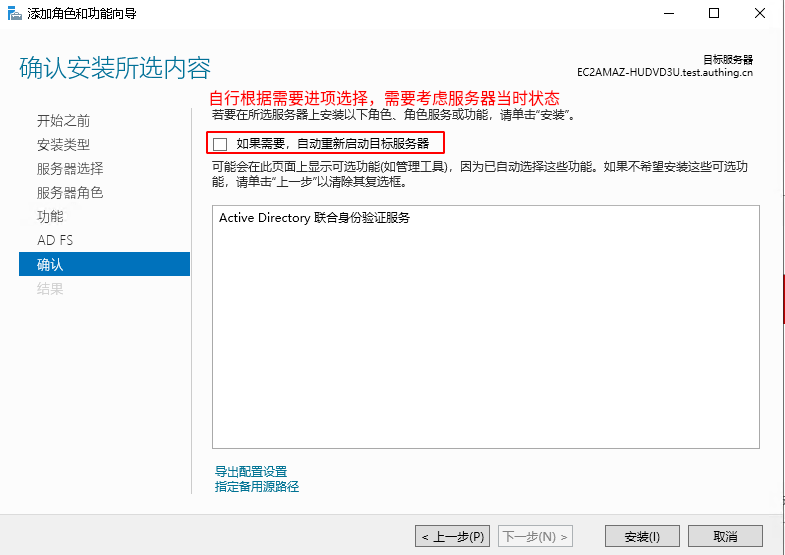The image size is (785, 555).
Task: Select the 开始之前 wizard step
Action: click(x=64, y=121)
